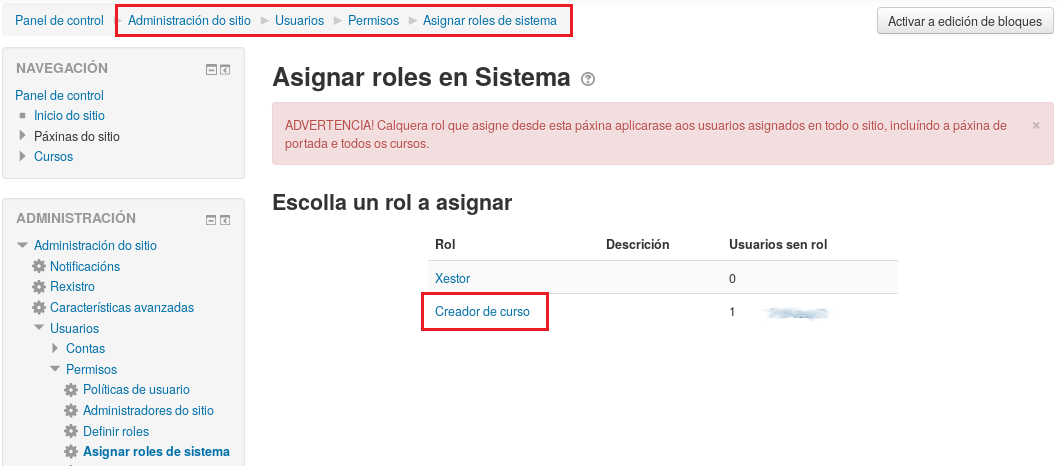Screen dimensions: 1057x466
Task: Open Administradores do sitio link
Action: coord(148,411)
